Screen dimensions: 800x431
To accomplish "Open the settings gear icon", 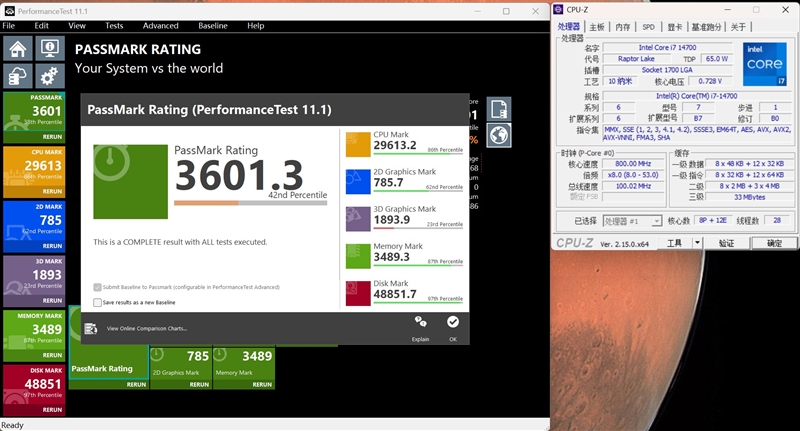I will click(x=50, y=77).
